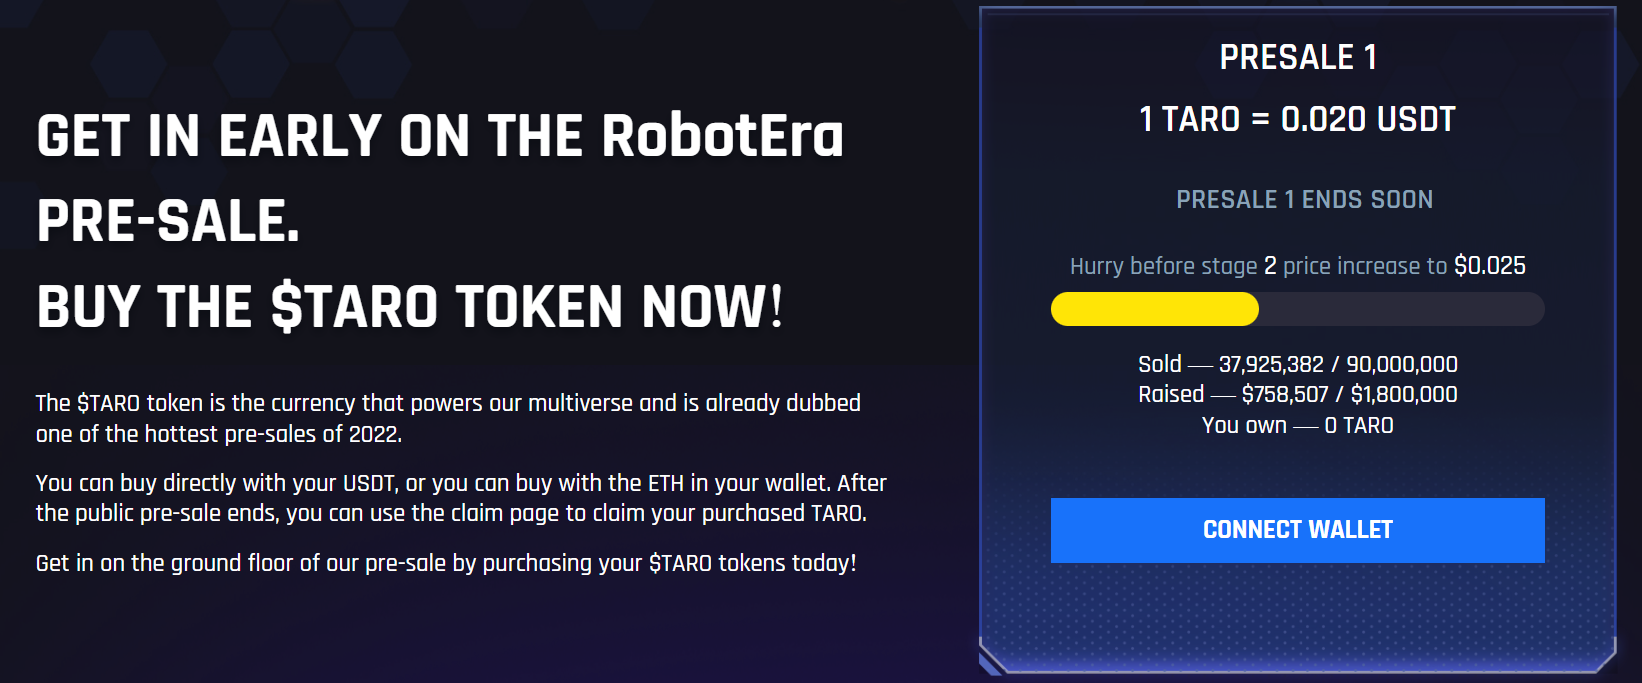Click the Connect Wallet button
The image size is (1642, 683).
[x=1297, y=530]
